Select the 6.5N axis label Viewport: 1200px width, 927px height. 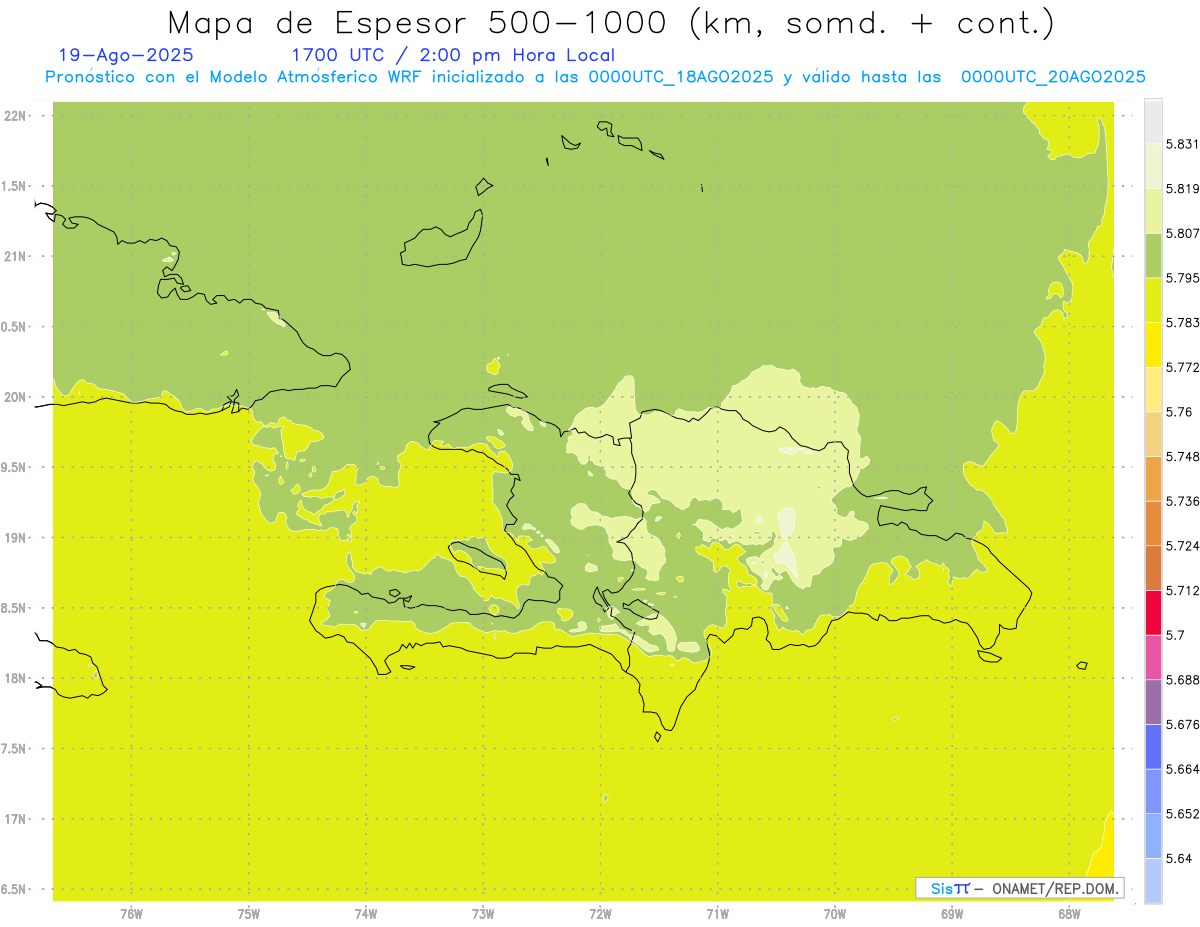14,889
